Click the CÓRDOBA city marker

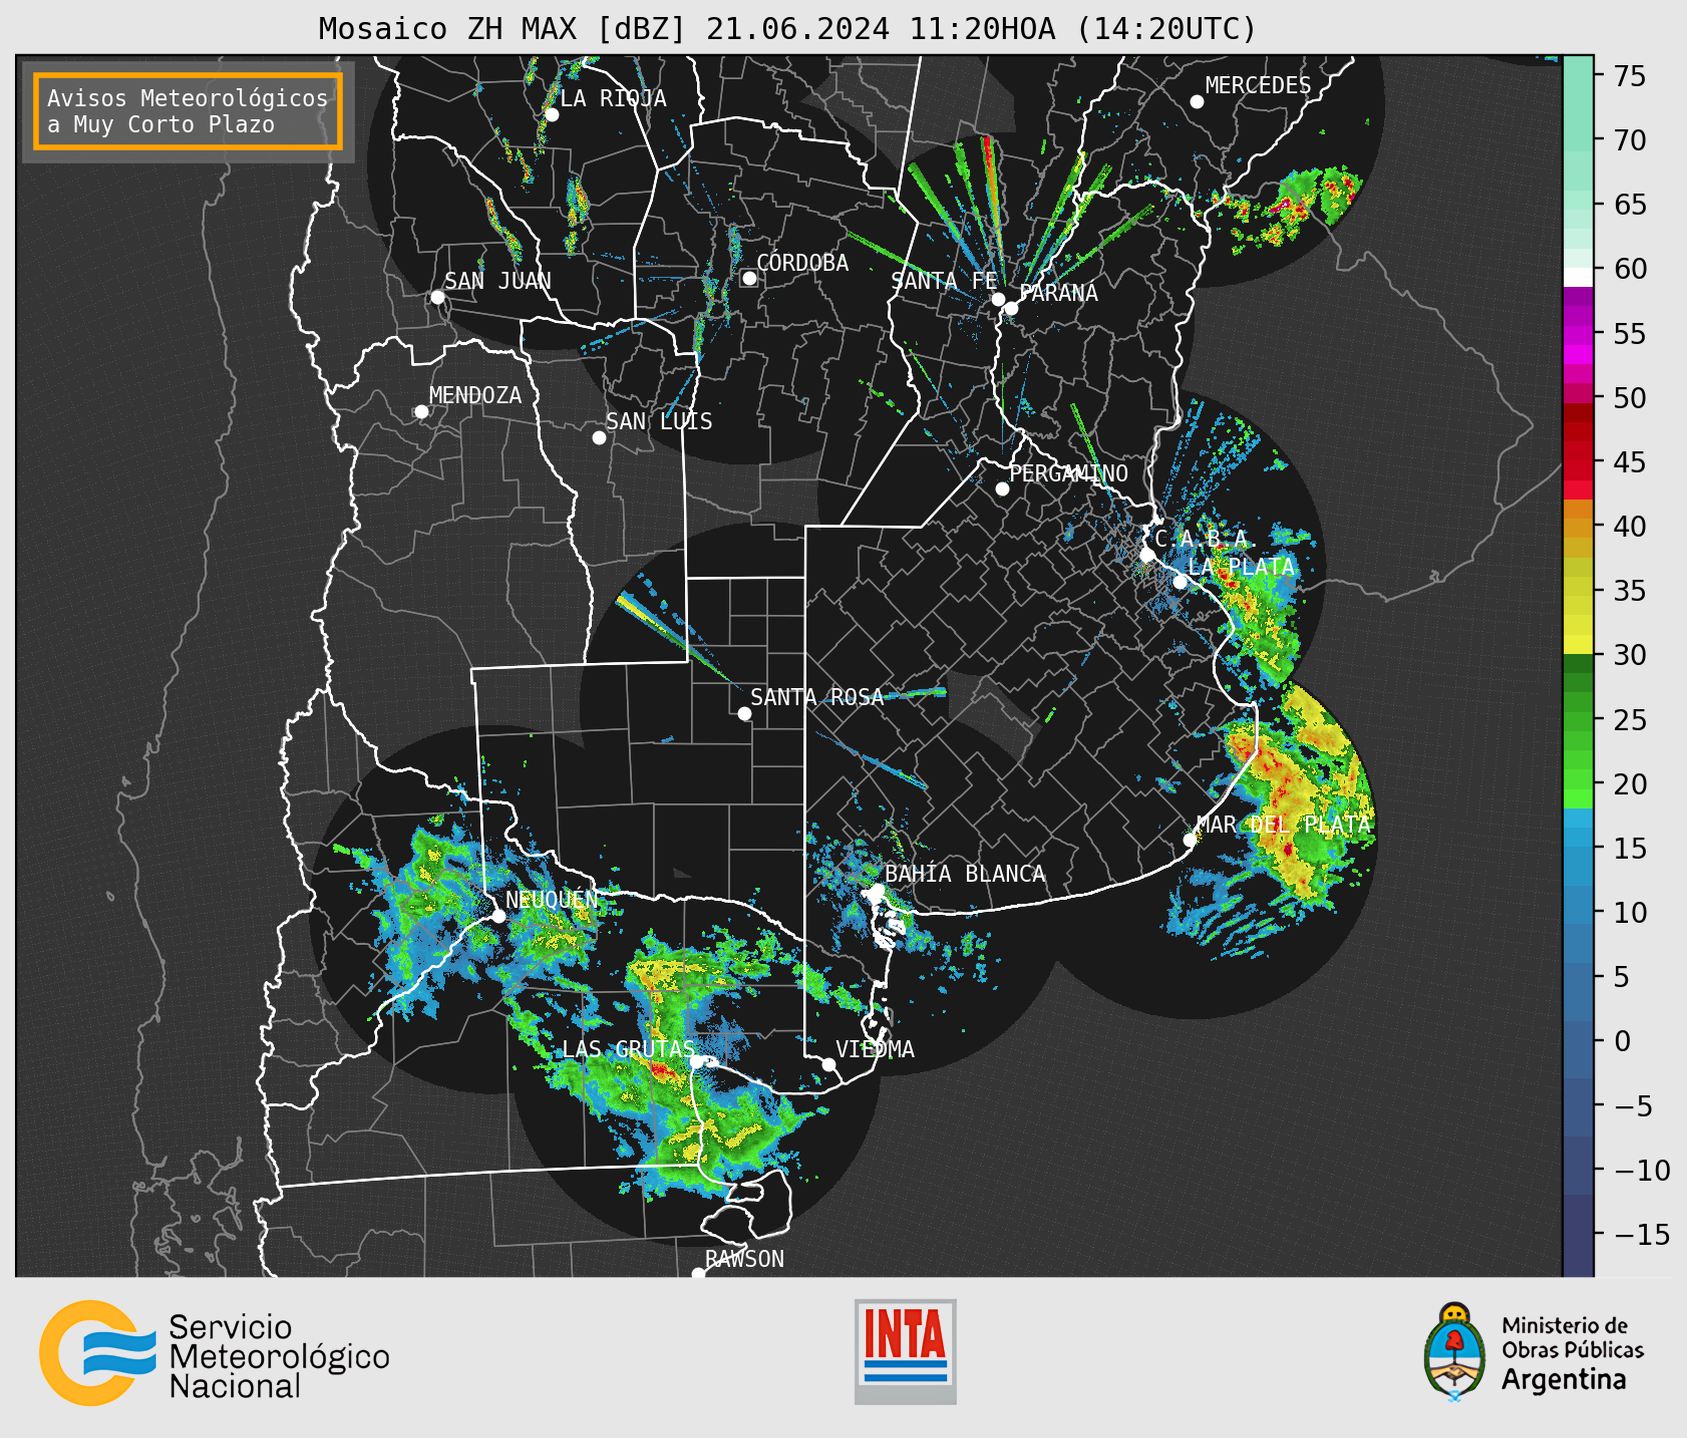[x=749, y=278]
